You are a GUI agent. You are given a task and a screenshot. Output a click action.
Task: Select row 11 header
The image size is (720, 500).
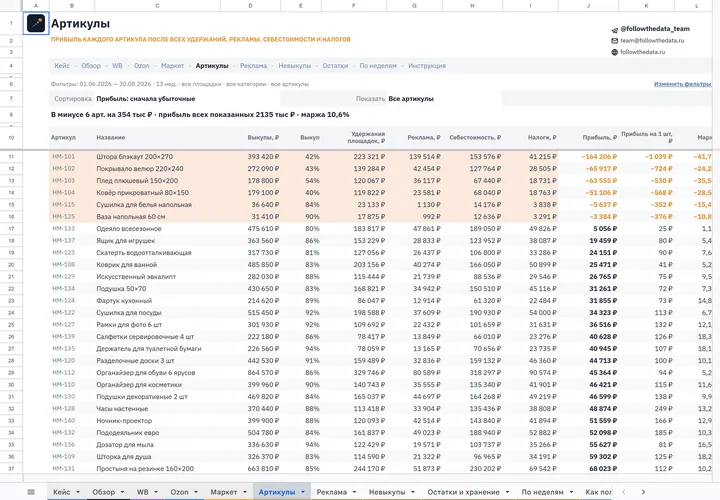click(11, 157)
